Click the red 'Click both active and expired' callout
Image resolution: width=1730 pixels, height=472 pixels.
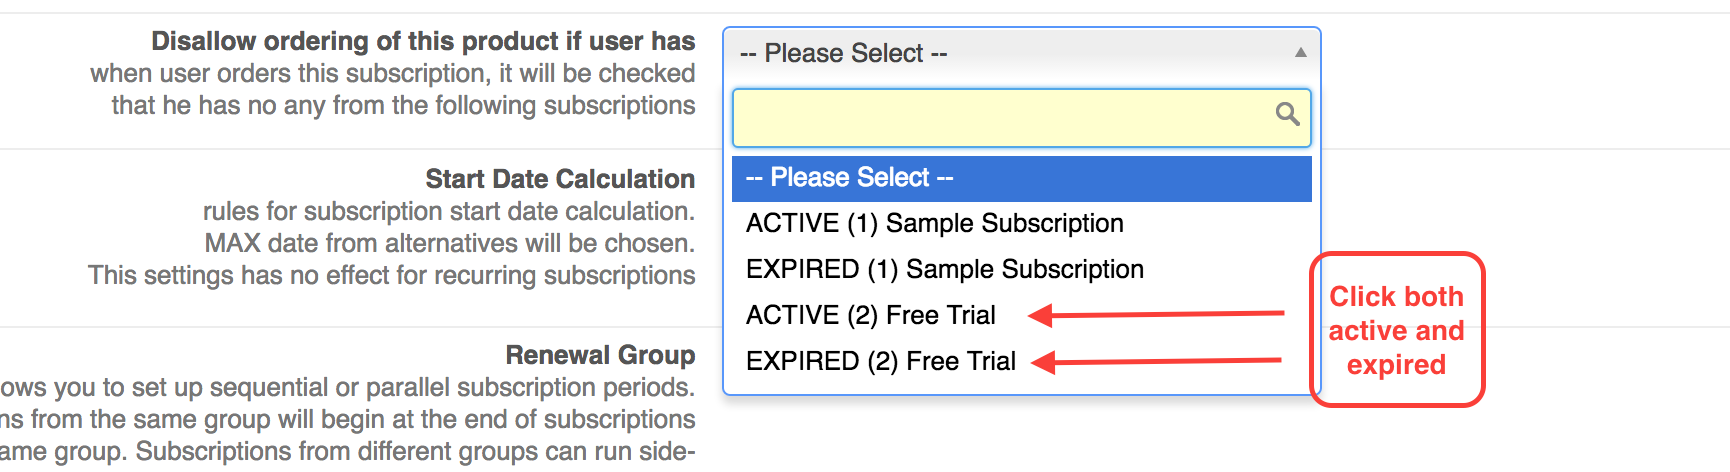(1396, 330)
